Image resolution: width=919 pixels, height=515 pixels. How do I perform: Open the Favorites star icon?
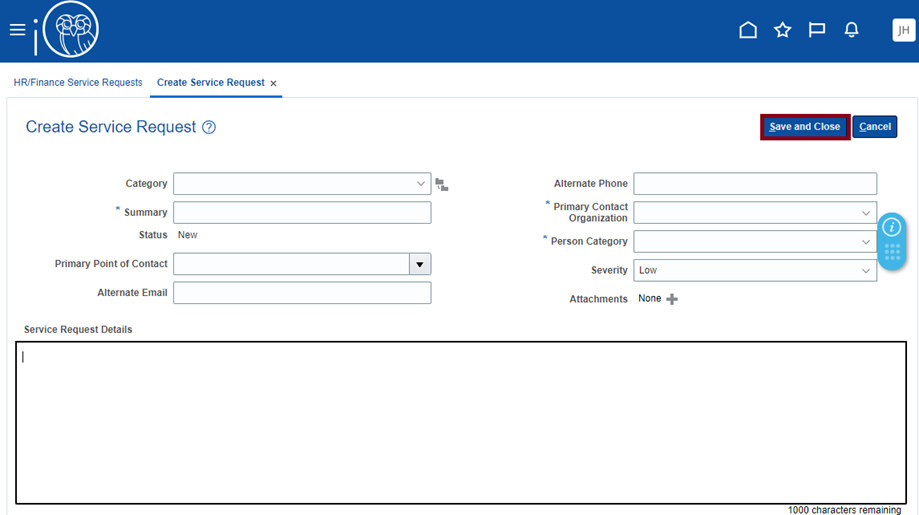click(x=782, y=30)
